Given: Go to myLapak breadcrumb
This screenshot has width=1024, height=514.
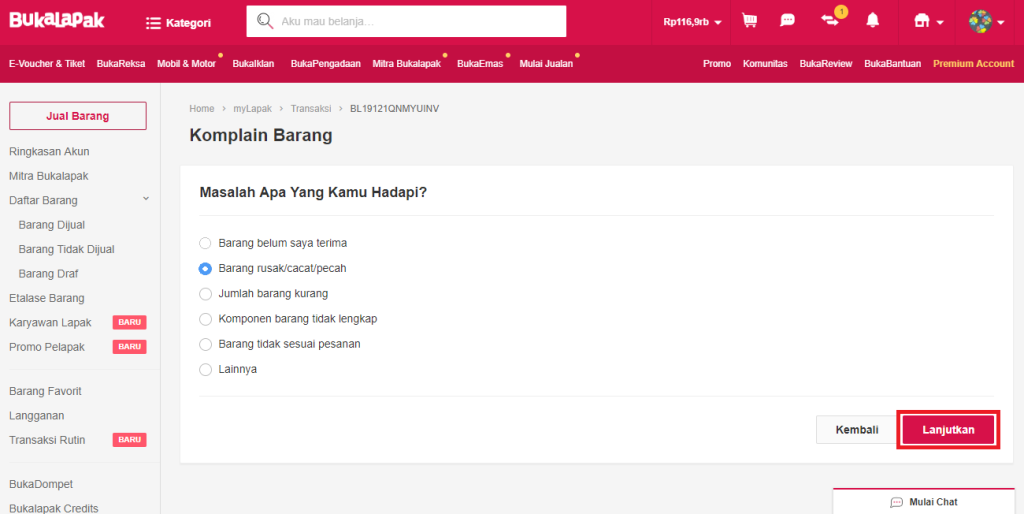Looking at the screenshot, I should point(252,108).
